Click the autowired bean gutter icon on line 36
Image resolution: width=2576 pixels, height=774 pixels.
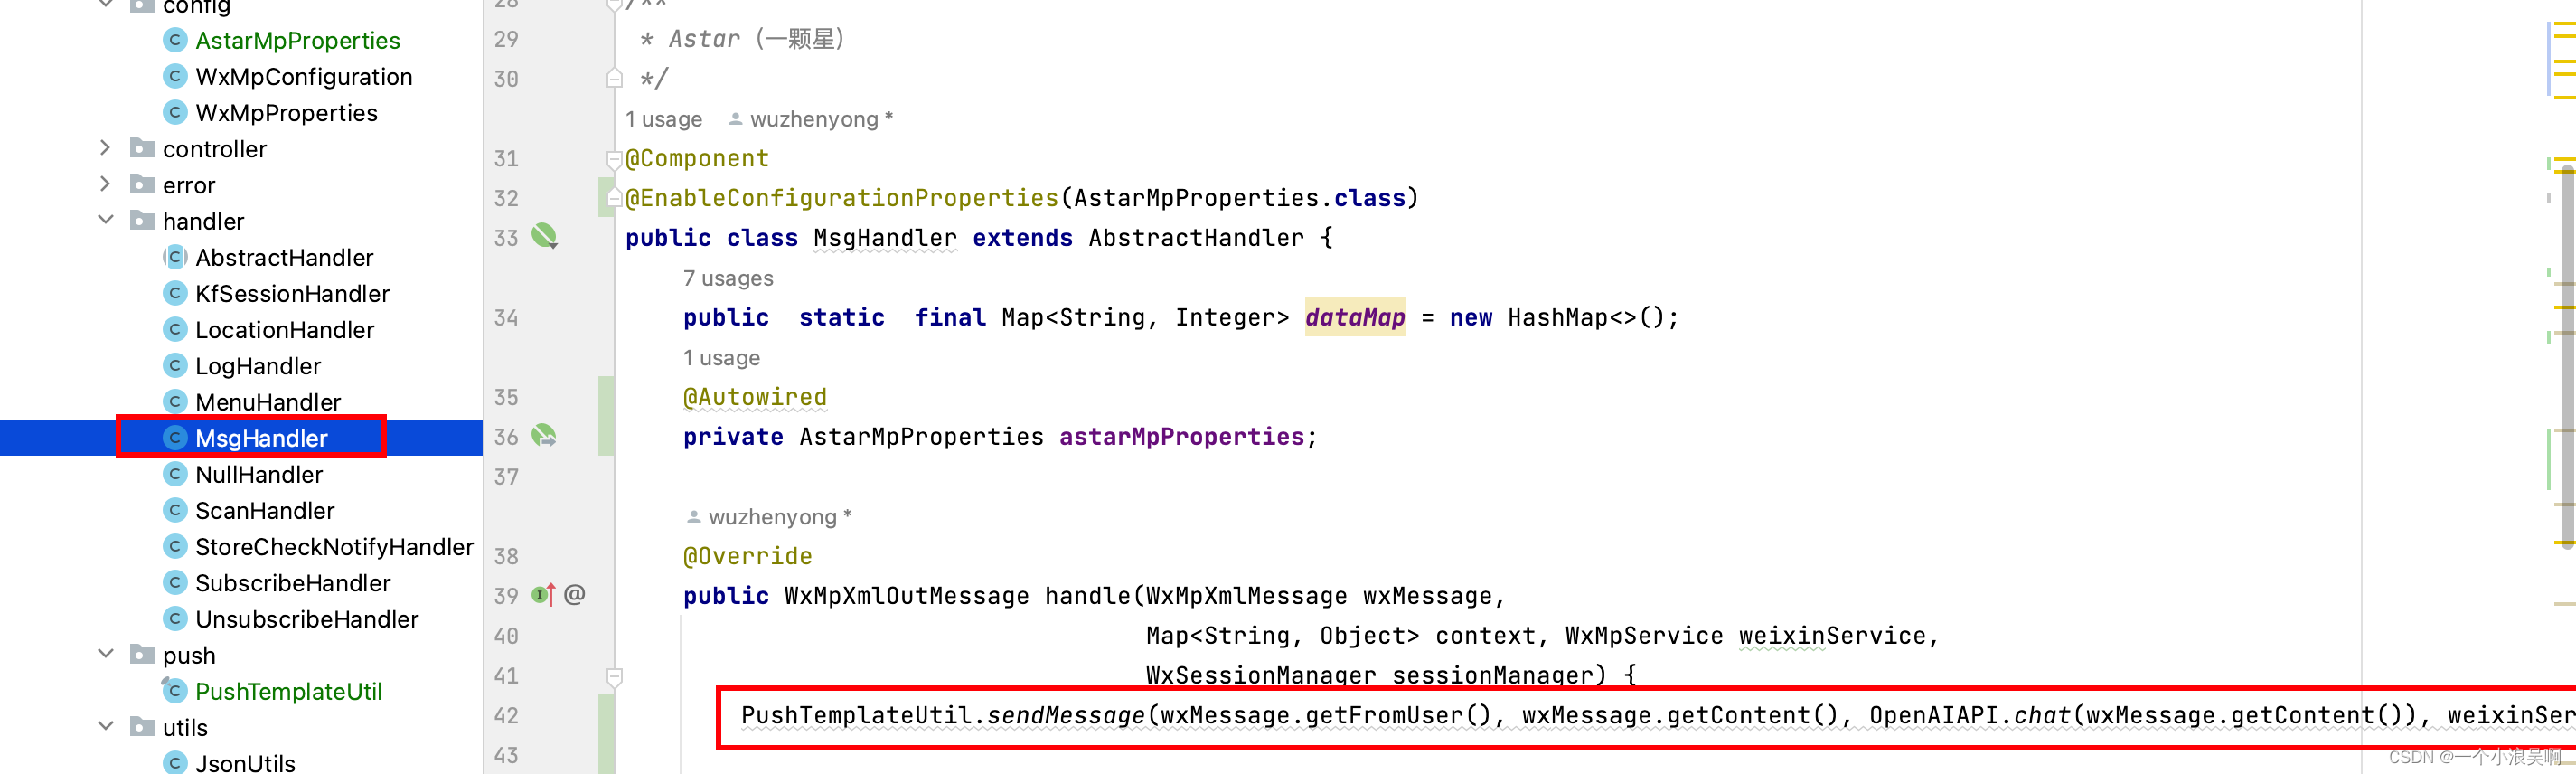coord(544,436)
